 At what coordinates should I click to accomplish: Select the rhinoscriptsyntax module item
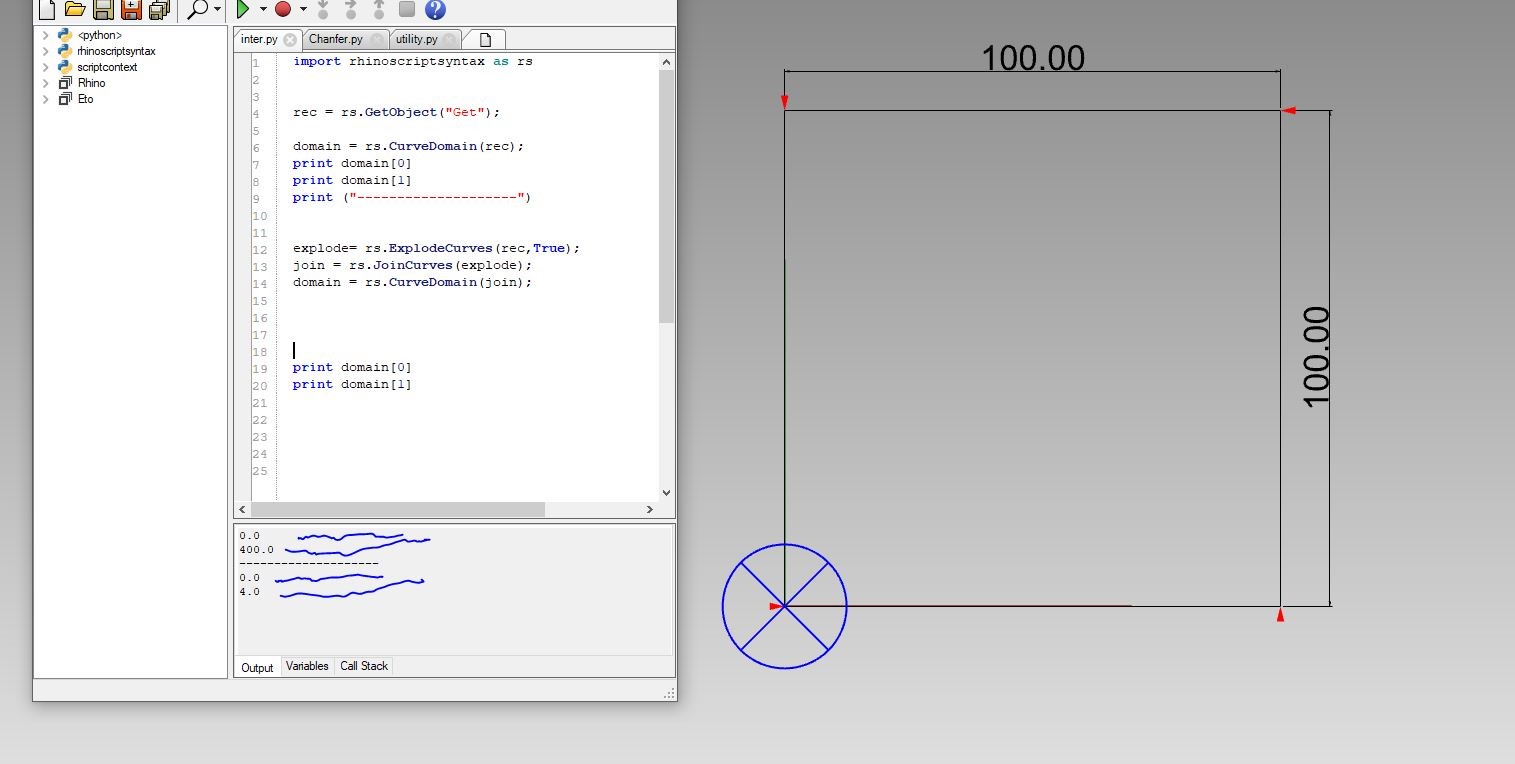116,51
